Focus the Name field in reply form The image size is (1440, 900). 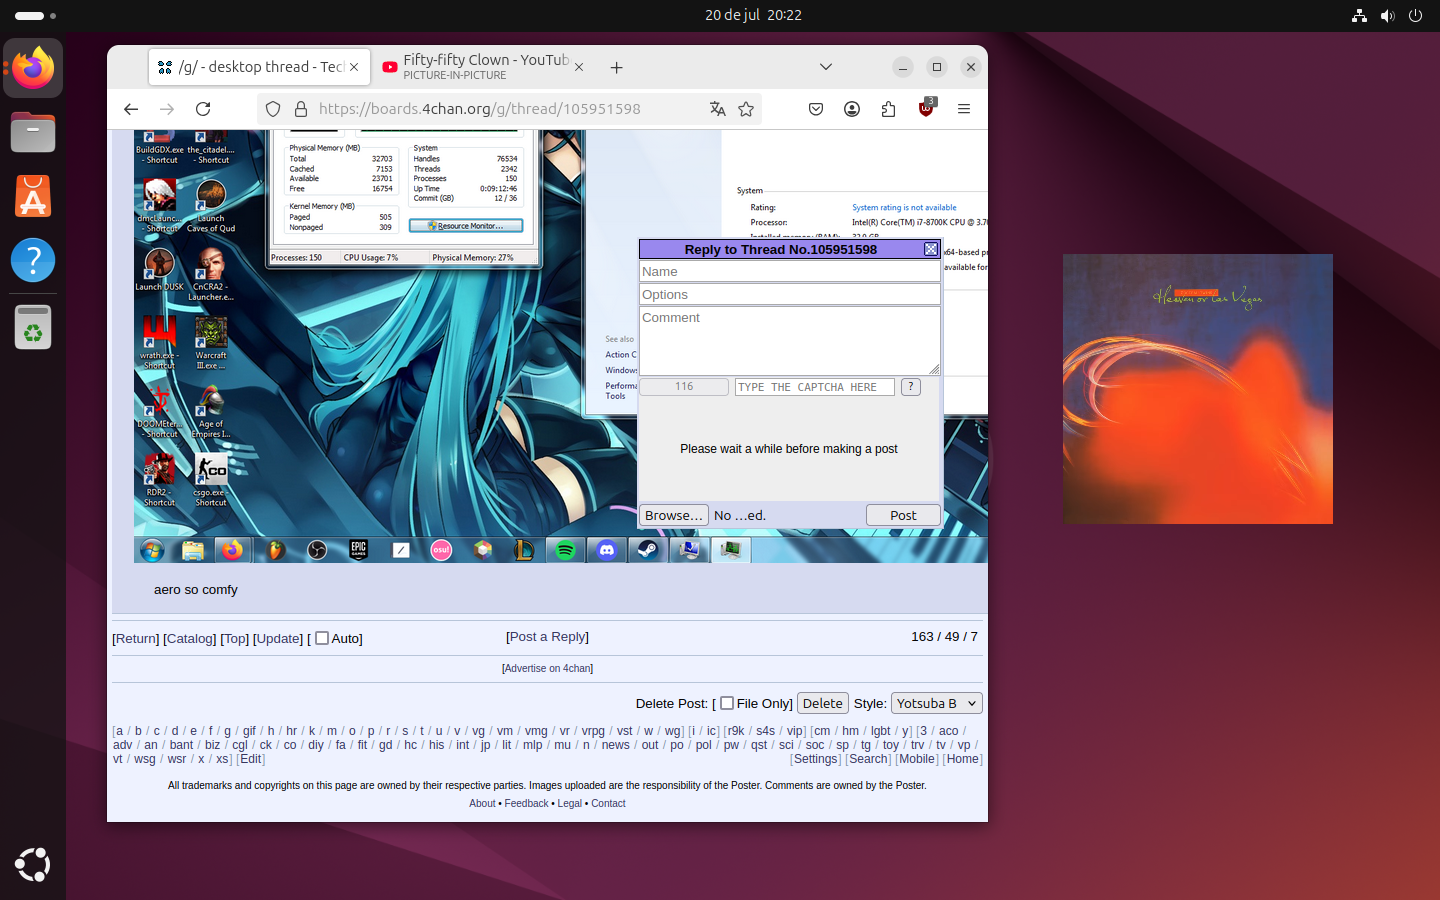pyautogui.click(x=790, y=271)
